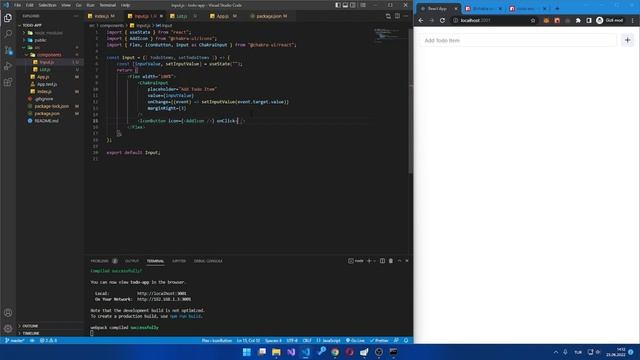Open Run and Debug view
This screenshot has width=640, height=360.
[8, 66]
